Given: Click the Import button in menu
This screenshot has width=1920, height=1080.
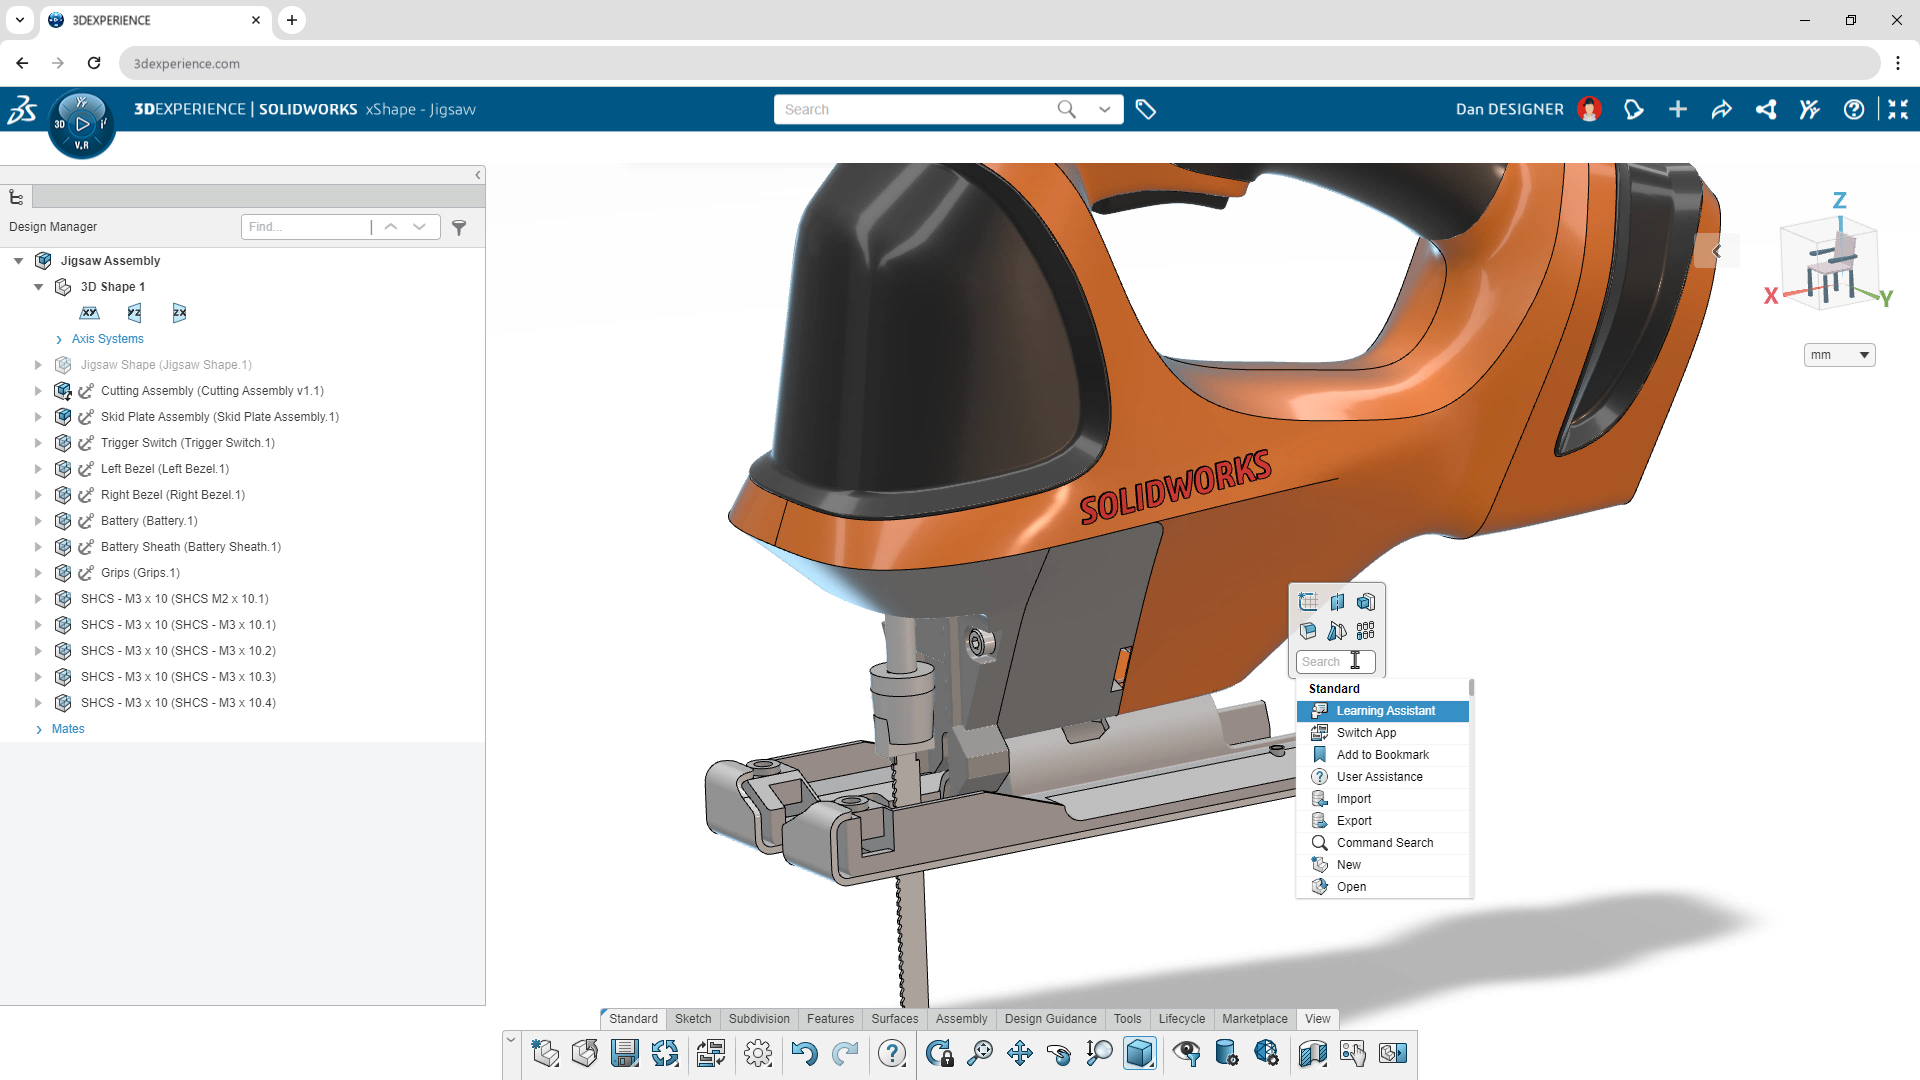Looking at the screenshot, I should click(x=1354, y=798).
